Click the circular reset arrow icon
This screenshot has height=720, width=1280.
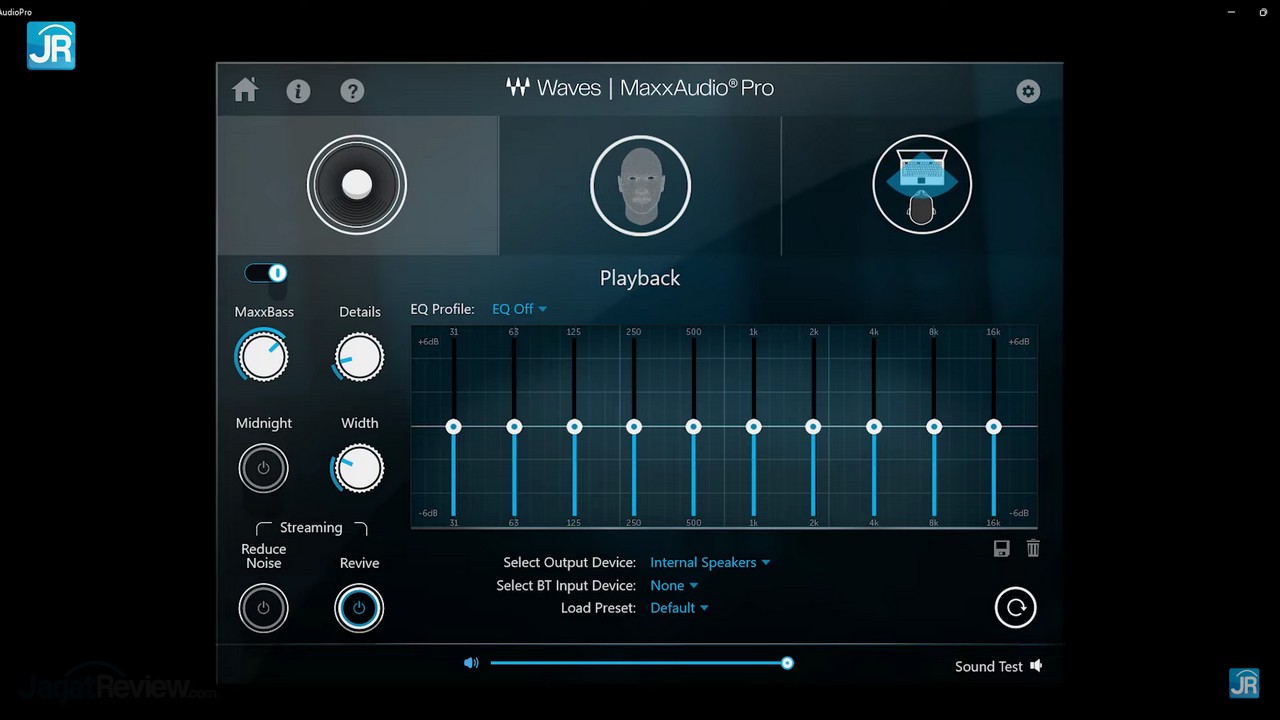[x=1015, y=607]
